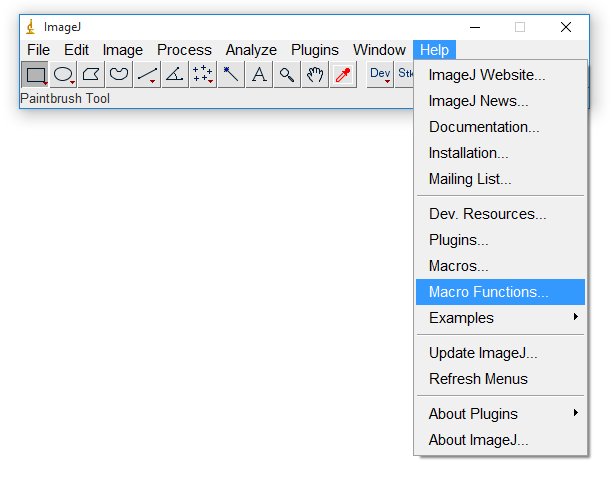The image size is (614, 480).
Task: Select the Polygon selection tool
Action: [x=91, y=74]
